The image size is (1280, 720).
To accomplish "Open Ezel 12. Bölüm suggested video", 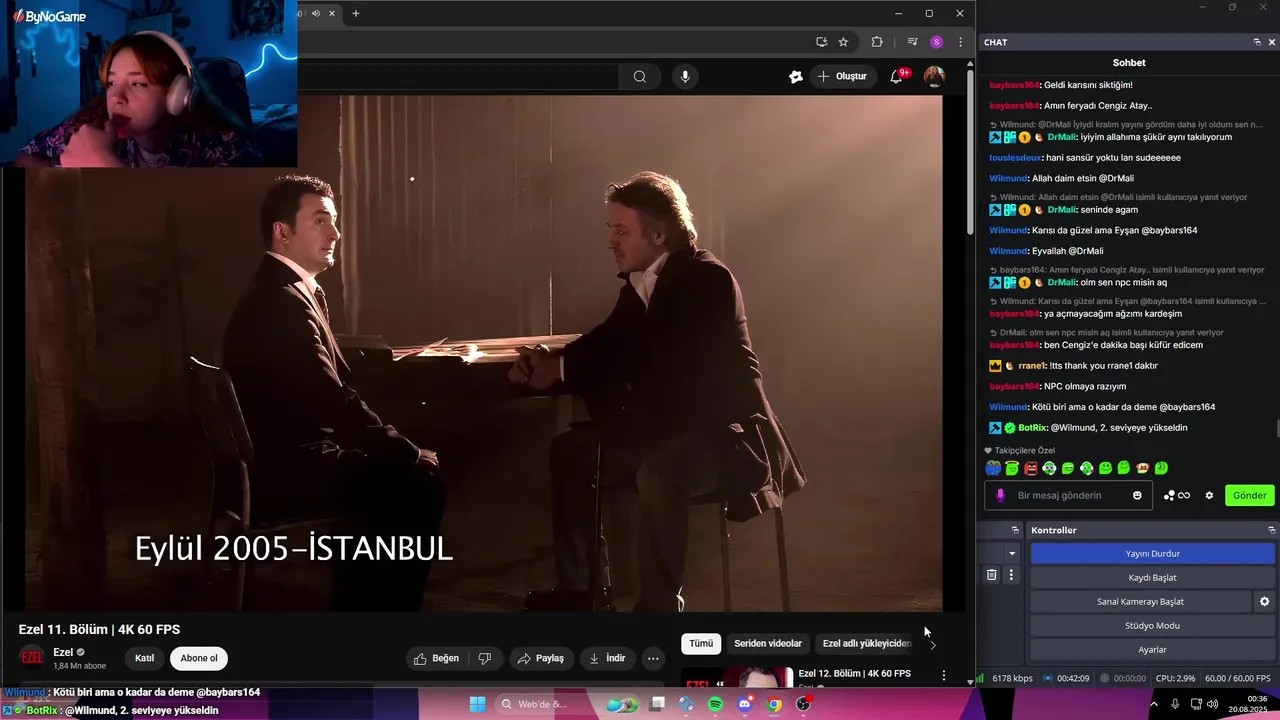I will 854,674.
